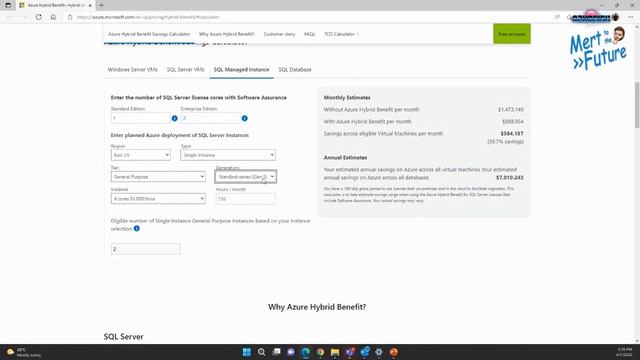Open the Windows Start menu
The height and width of the screenshot is (360, 640).
tap(247, 352)
